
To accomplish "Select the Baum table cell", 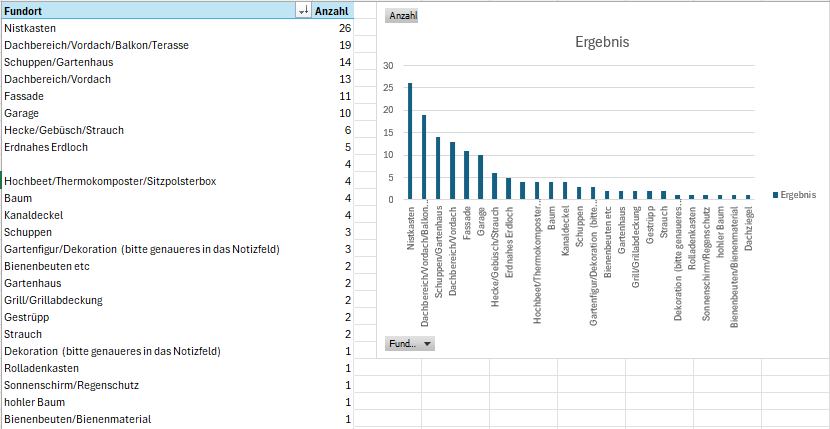I will click(157, 198).
